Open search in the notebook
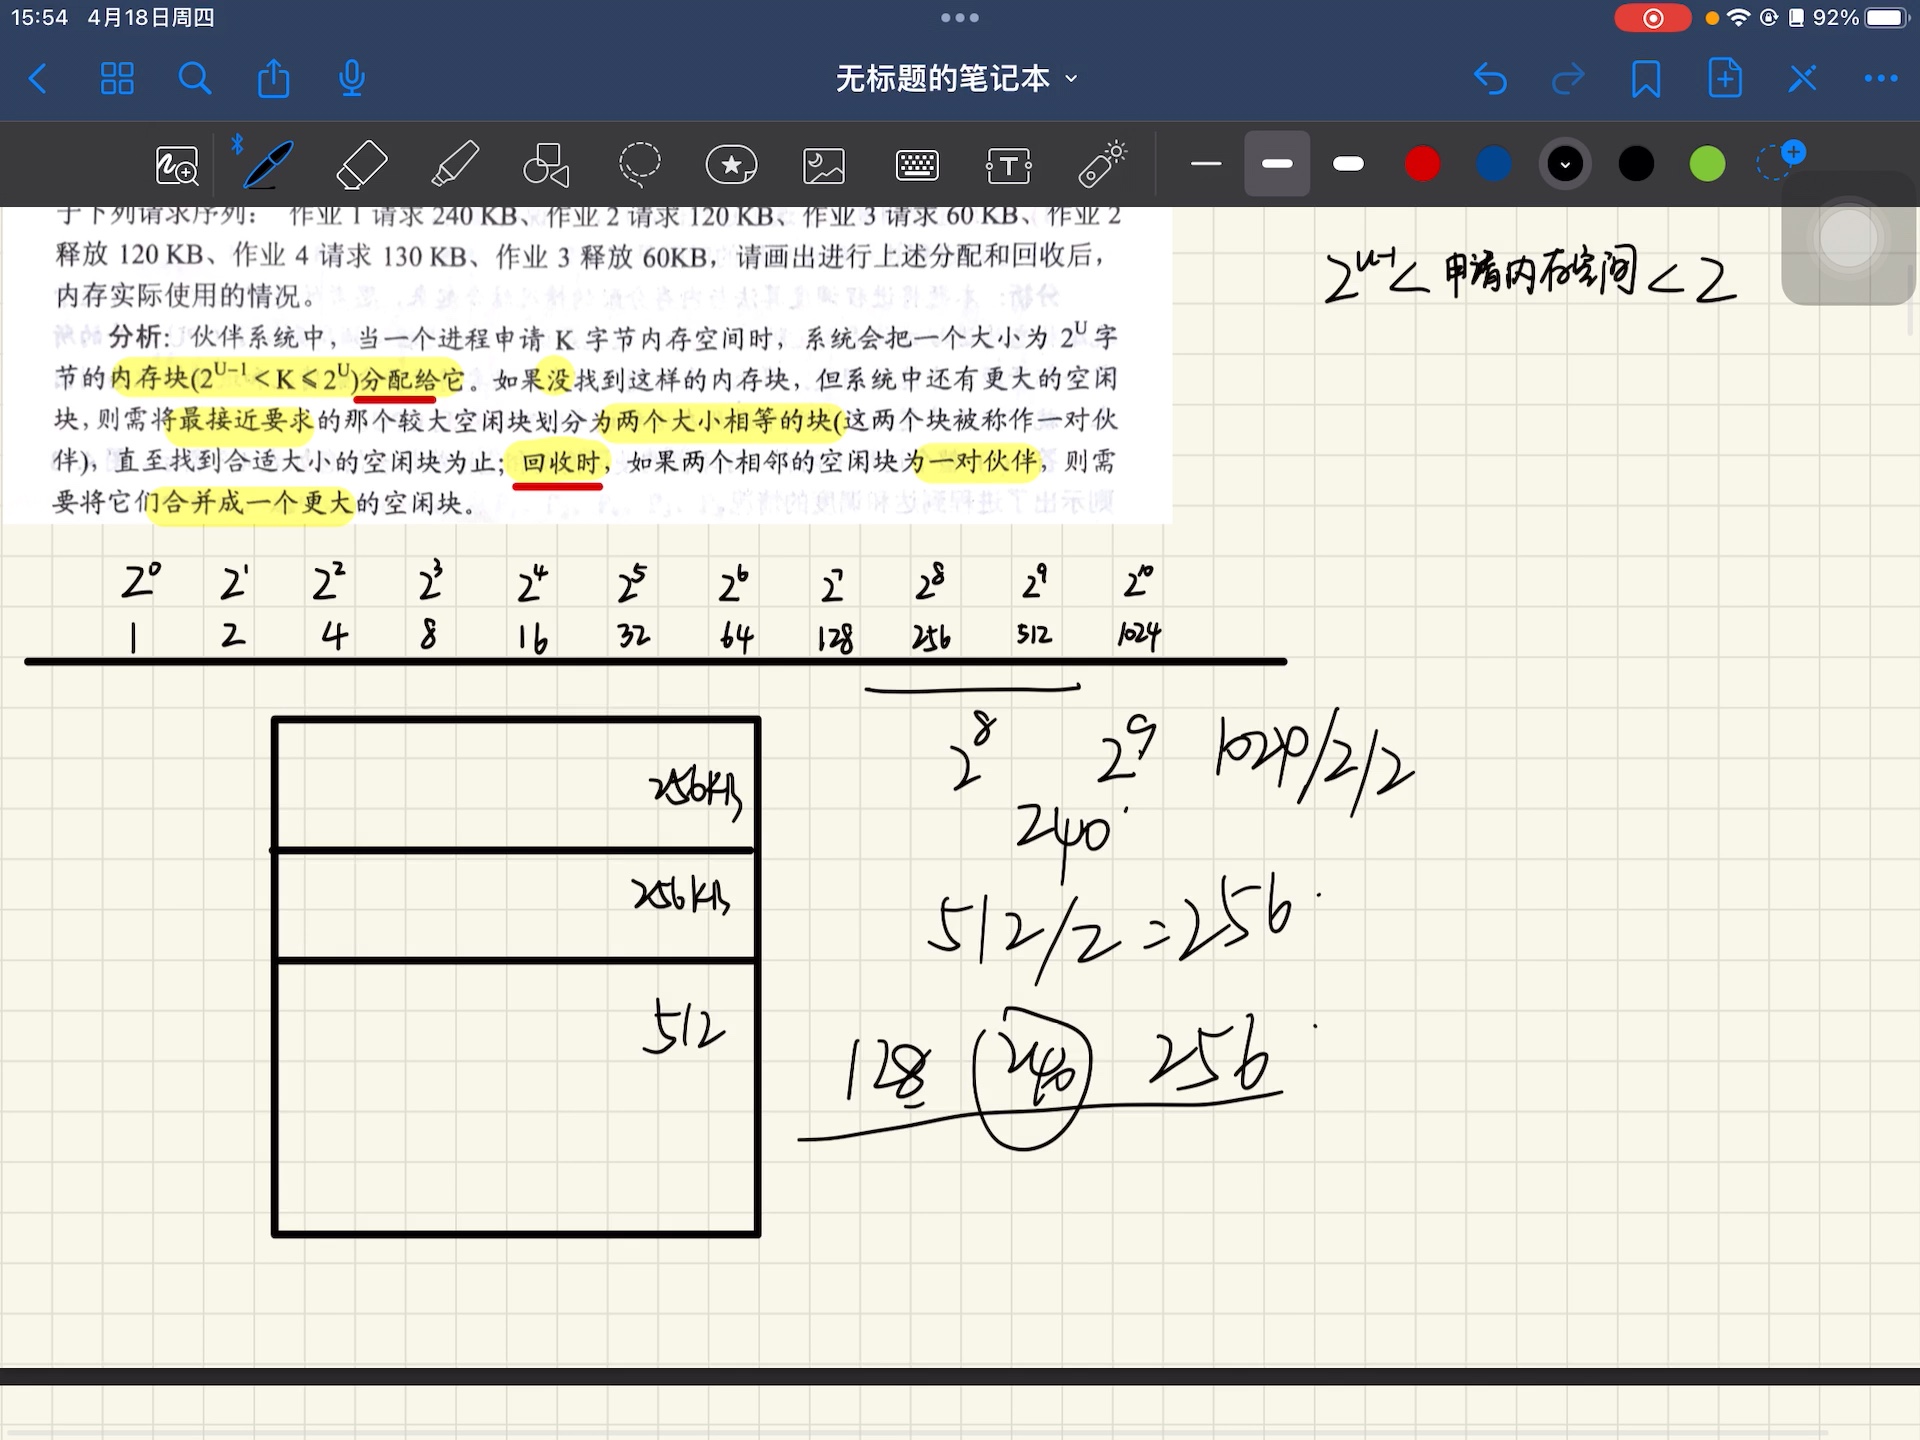 [195, 78]
